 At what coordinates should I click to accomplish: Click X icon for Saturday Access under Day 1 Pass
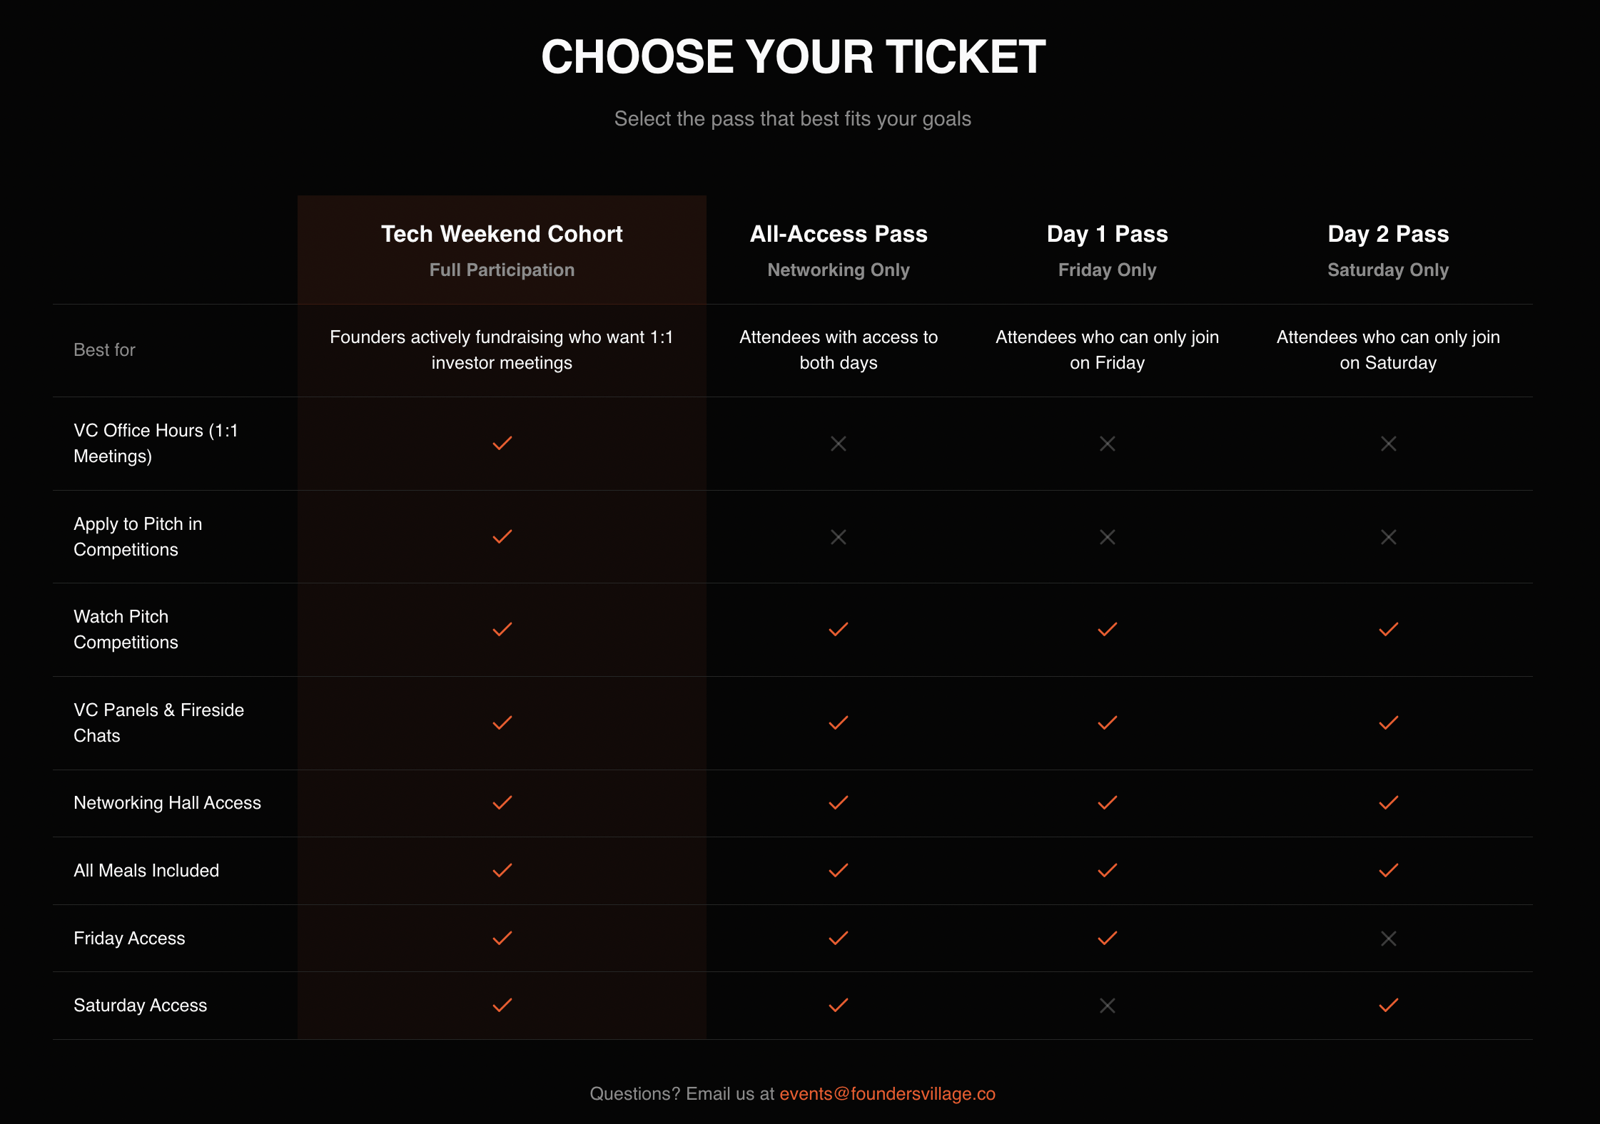click(1107, 1005)
